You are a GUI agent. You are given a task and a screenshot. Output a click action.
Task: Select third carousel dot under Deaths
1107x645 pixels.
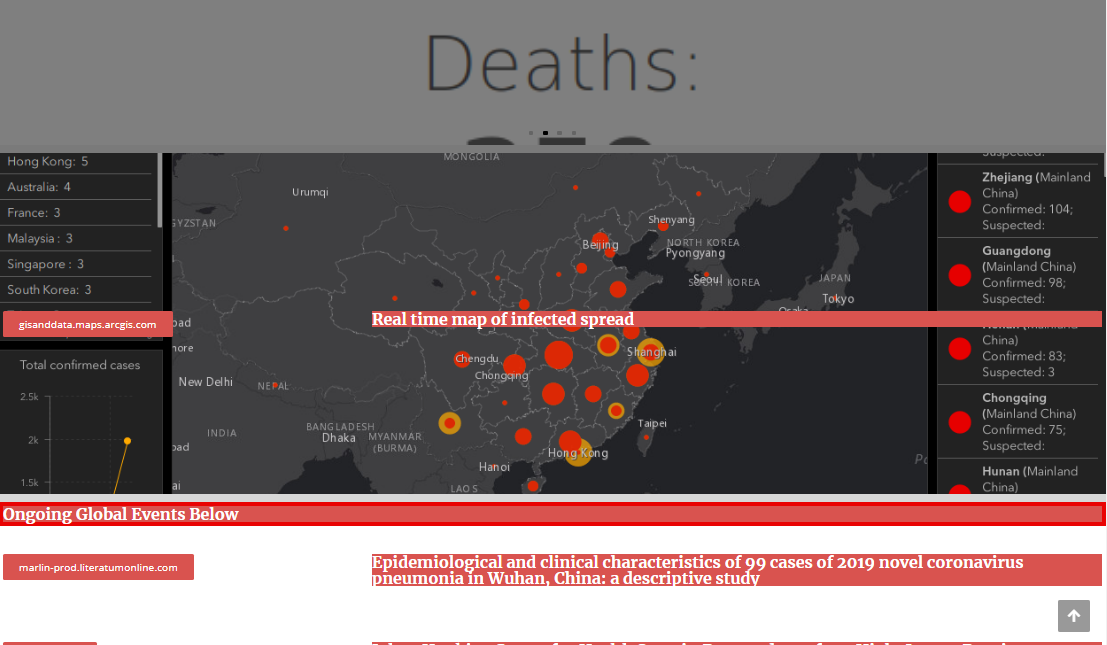[x=559, y=133]
